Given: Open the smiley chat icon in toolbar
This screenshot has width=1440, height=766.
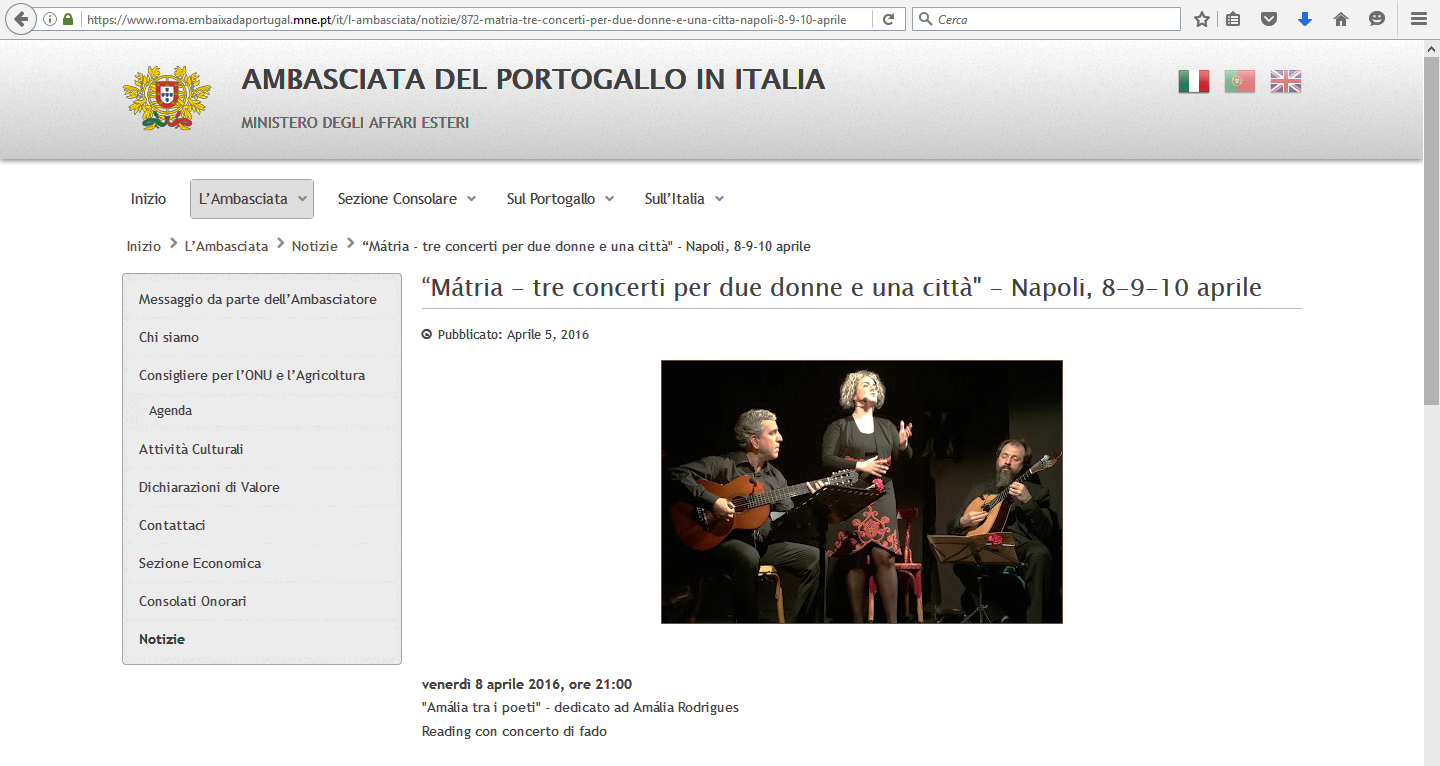Looking at the screenshot, I should [1377, 19].
